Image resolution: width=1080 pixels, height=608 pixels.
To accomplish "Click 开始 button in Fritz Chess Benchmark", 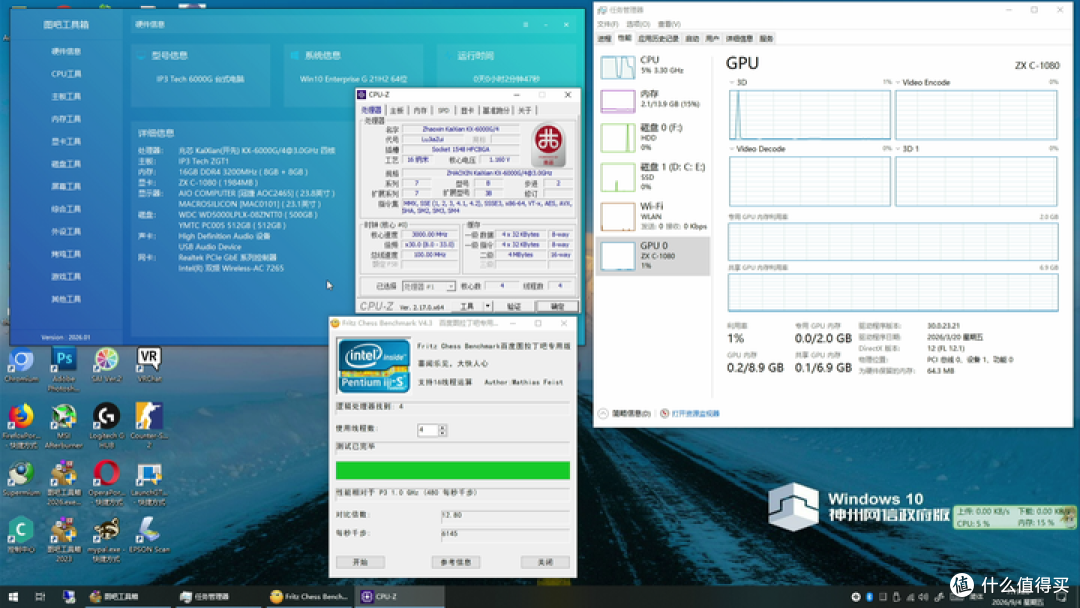I will tap(360, 563).
